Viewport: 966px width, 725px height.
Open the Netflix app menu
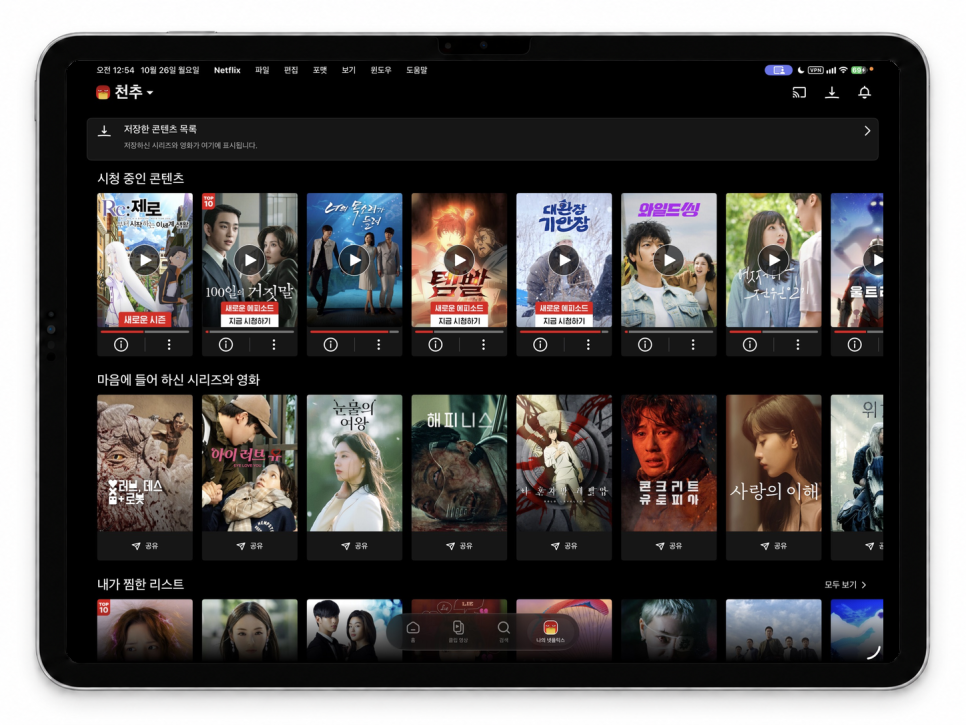tap(227, 70)
